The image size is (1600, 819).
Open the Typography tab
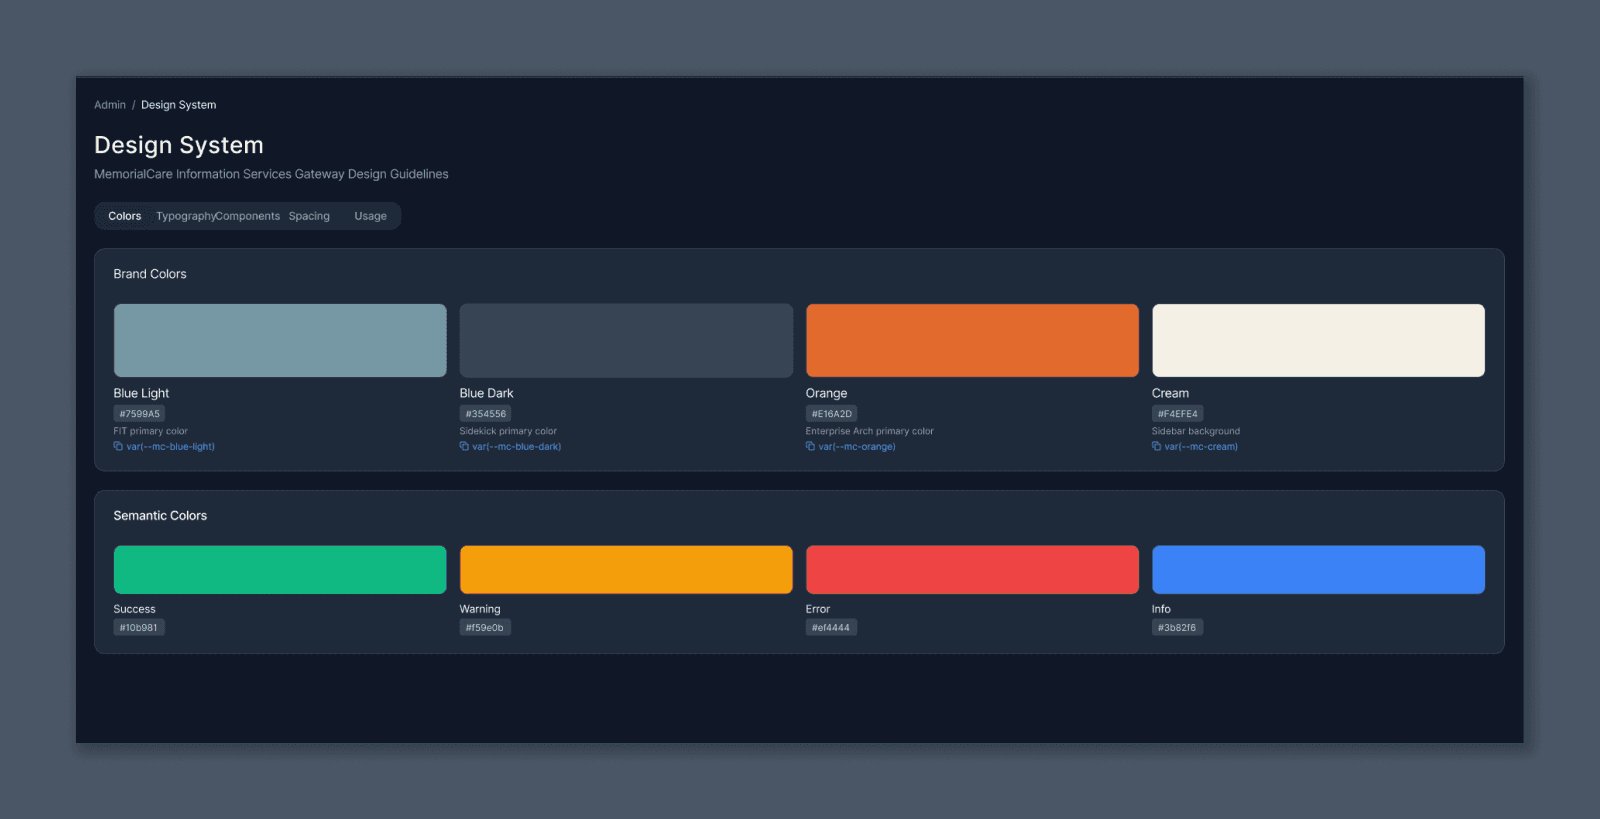[186, 216]
